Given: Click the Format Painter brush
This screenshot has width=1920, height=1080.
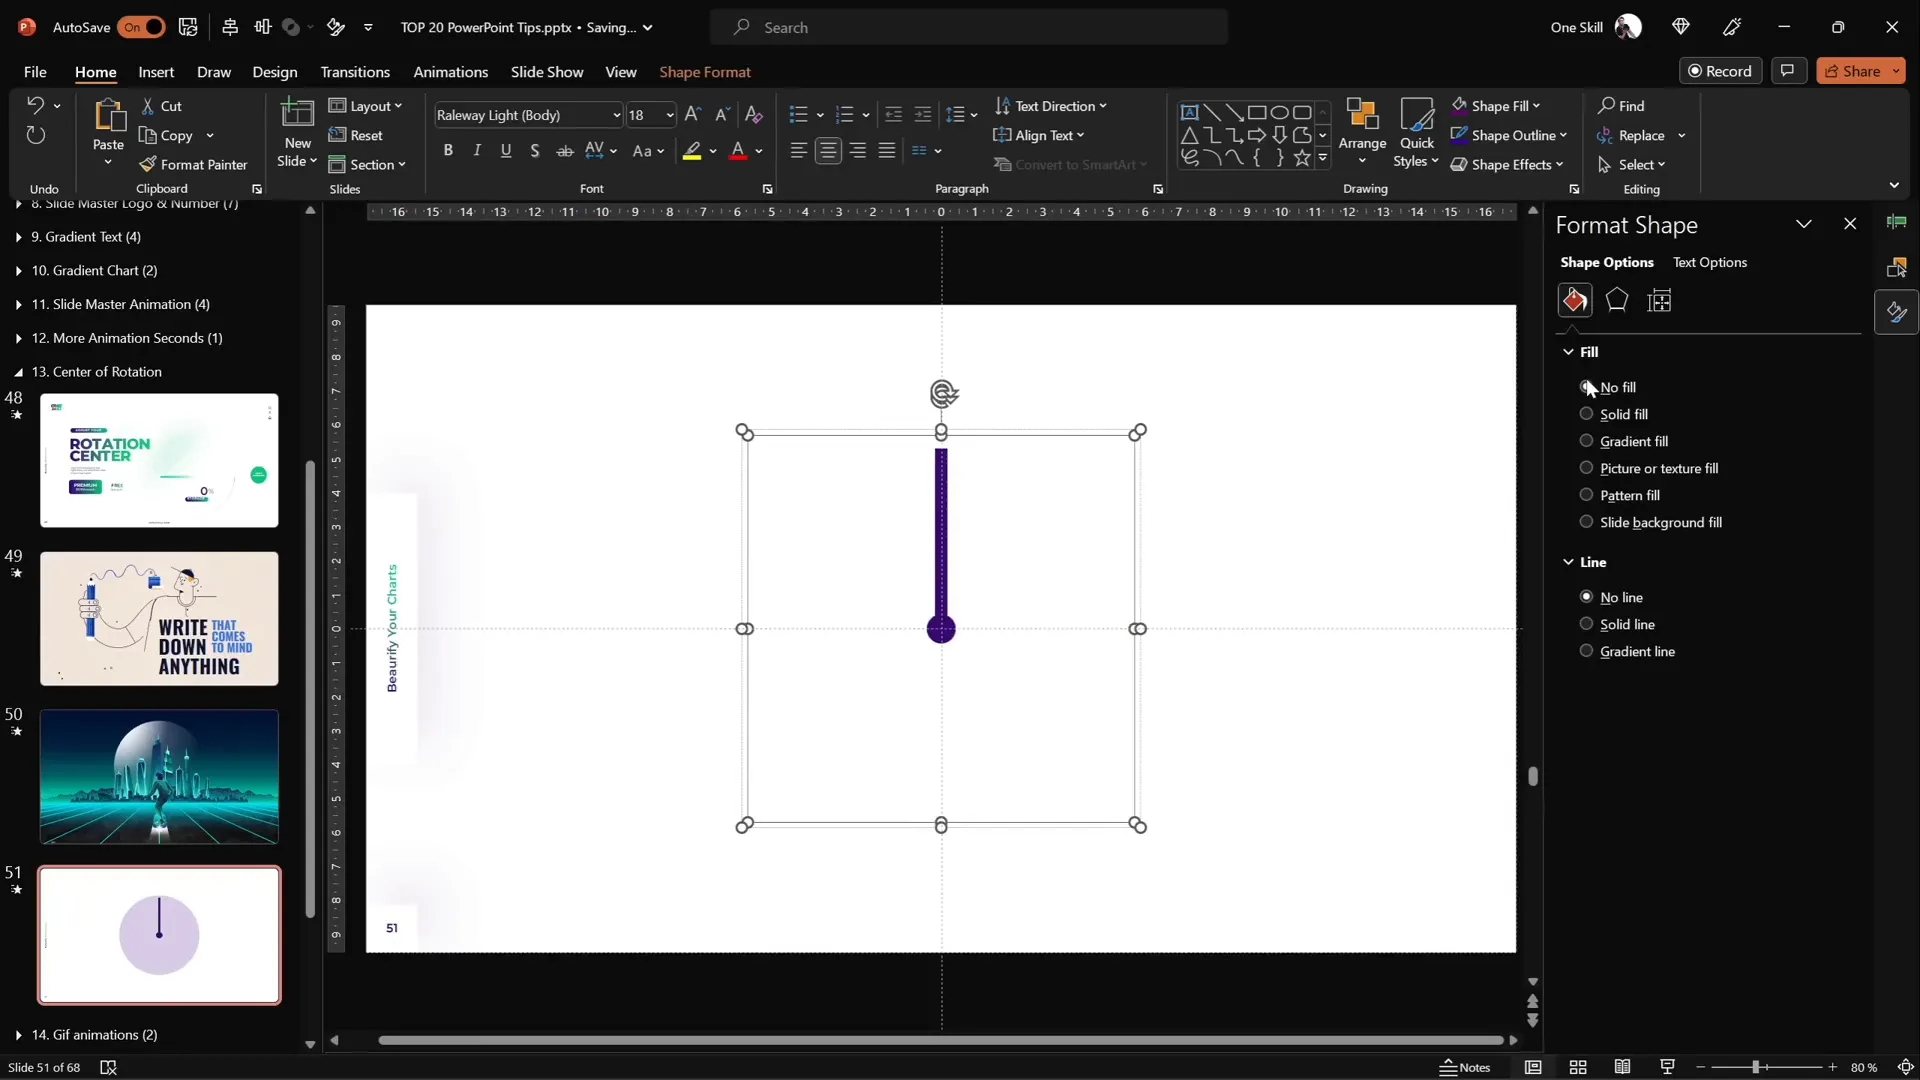Looking at the screenshot, I should pos(193,164).
